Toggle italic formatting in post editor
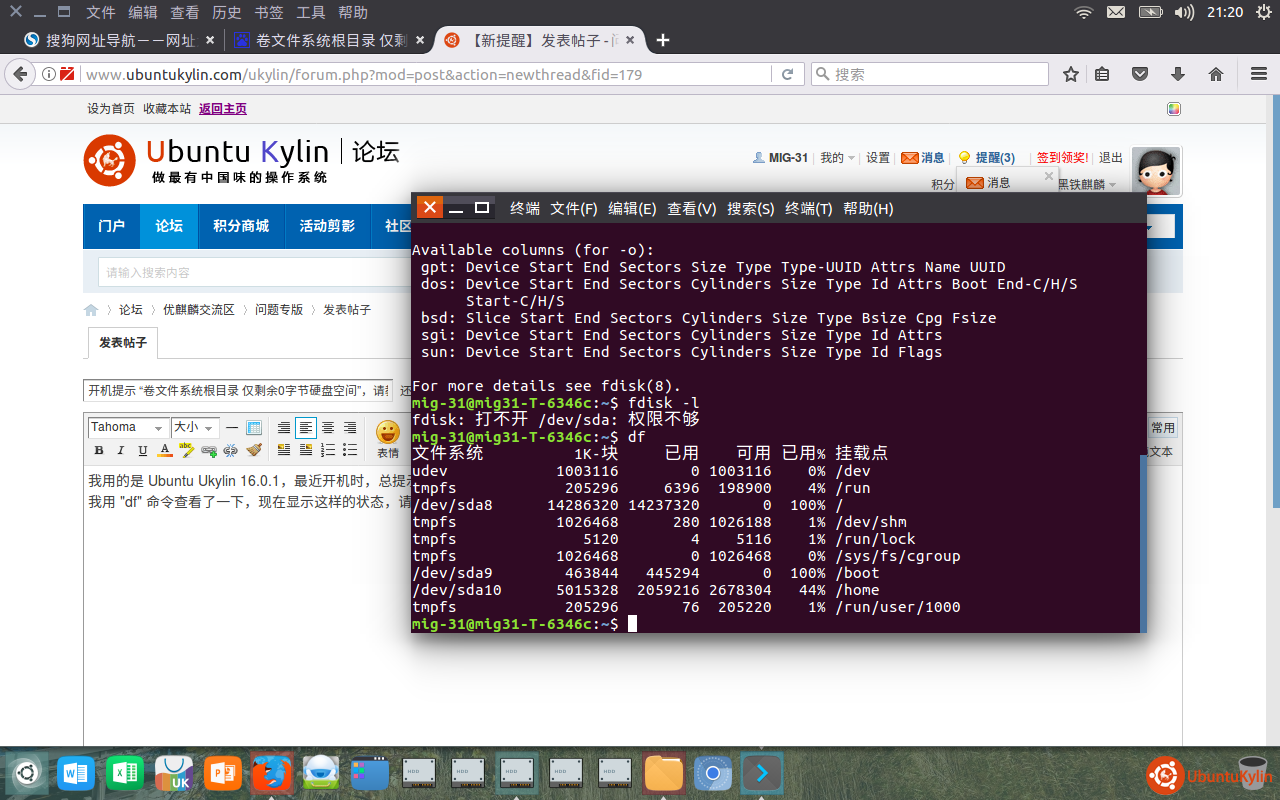 tap(121, 451)
